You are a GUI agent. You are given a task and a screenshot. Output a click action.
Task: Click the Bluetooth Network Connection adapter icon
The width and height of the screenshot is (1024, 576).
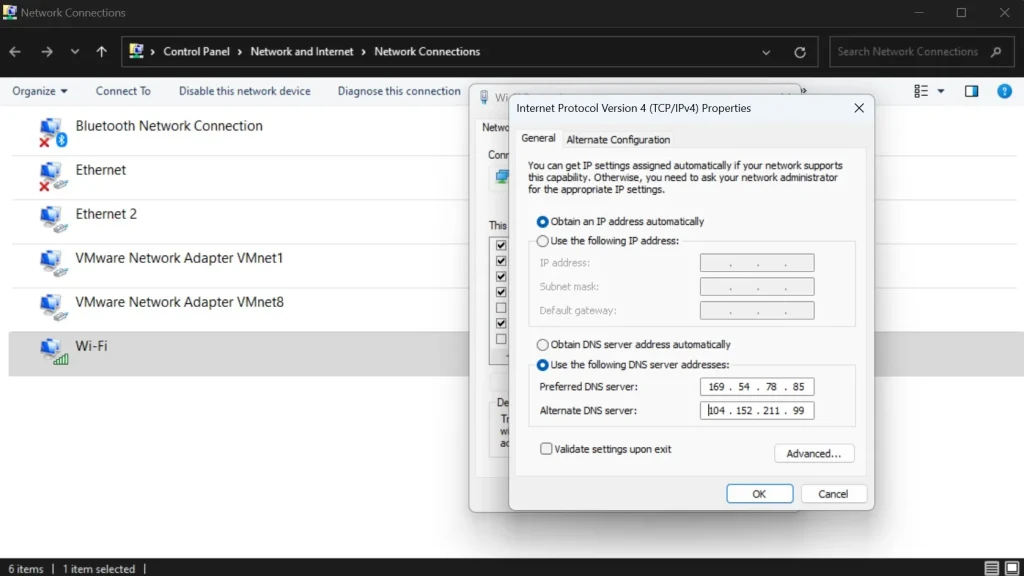[52, 132]
